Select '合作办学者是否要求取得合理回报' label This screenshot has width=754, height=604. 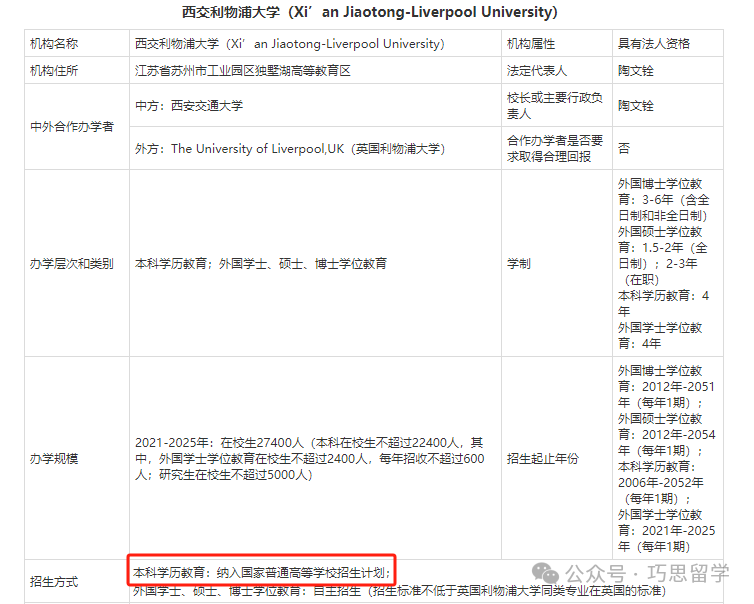pyautogui.click(x=555, y=148)
